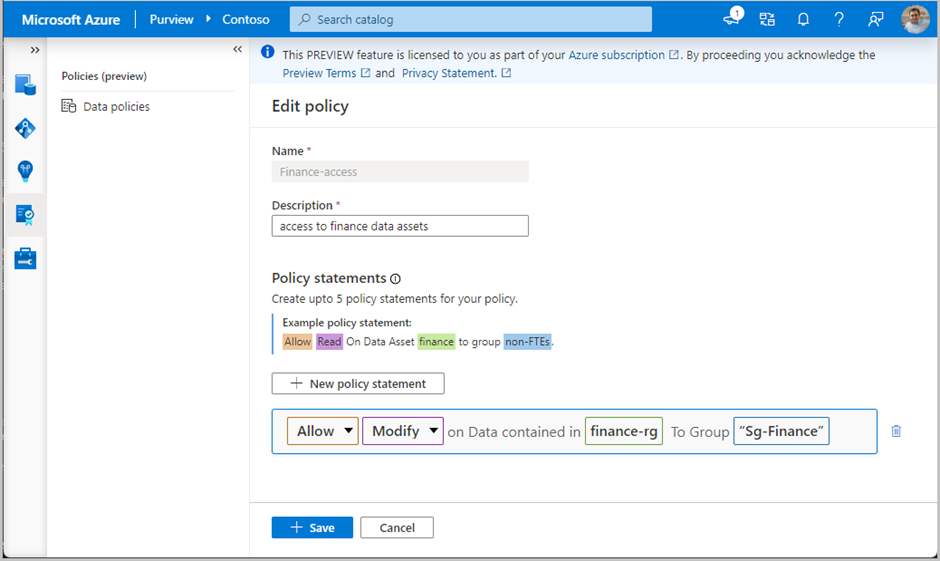Image resolution: width=940 pixels, height=561 pixels.
Task: Open the Modify action dropdown
Action: coord(402,431)
